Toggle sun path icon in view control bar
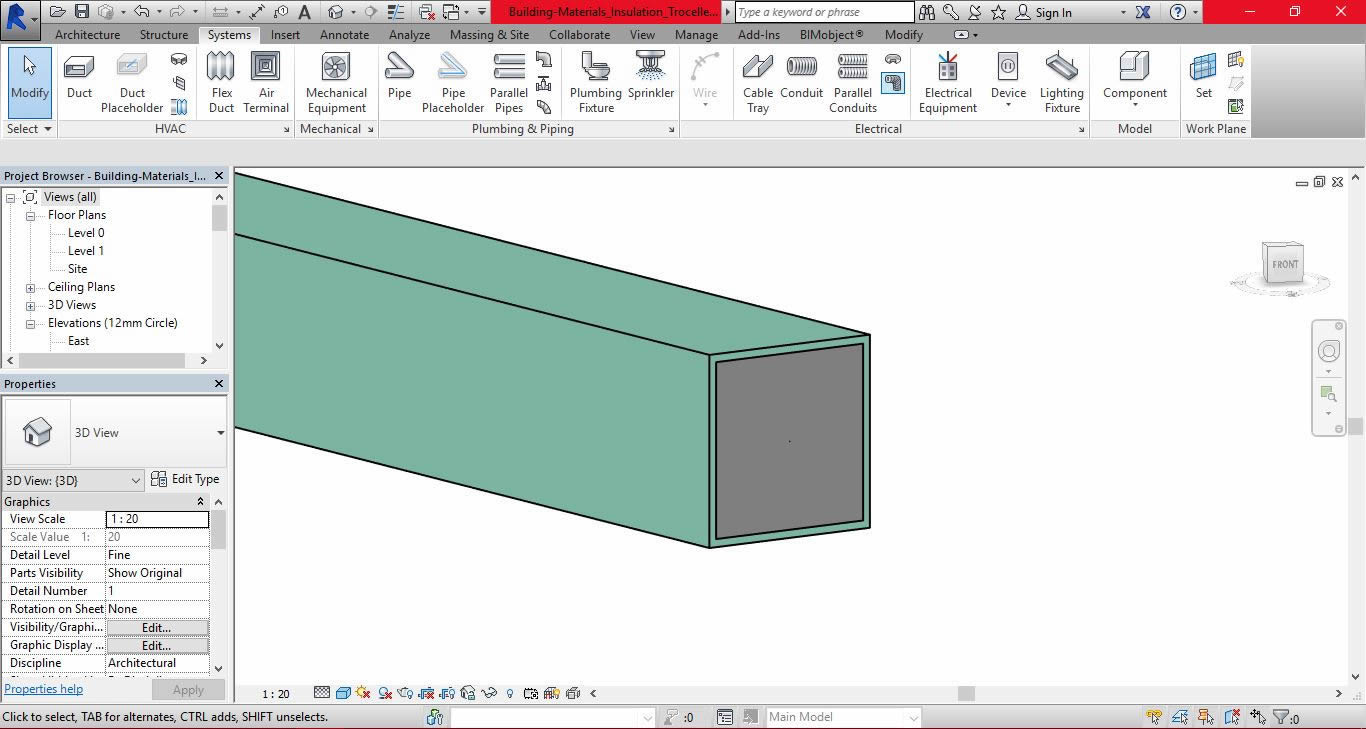The width and height of the screenshot is (1366, 729). tap(363, 693)
